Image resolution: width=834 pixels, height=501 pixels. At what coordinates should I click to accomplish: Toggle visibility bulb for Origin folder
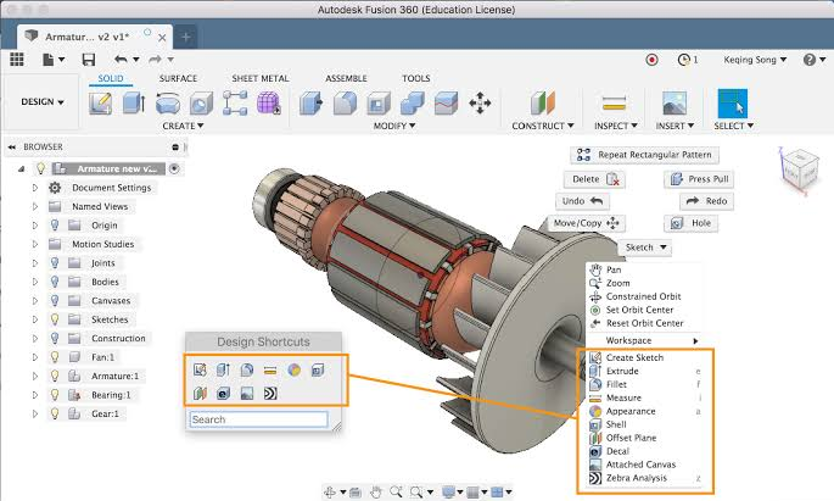click(x=54, y=225)
